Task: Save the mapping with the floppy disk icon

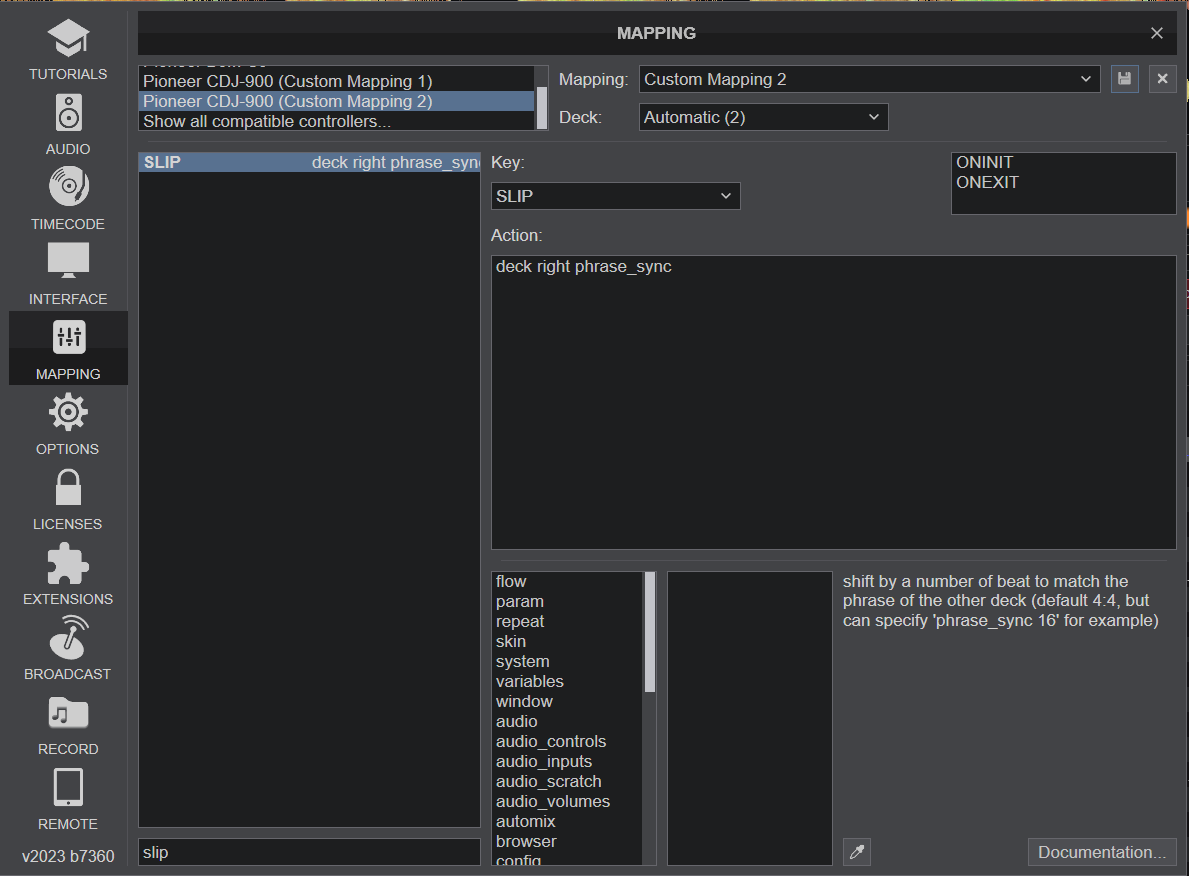Action: (1125, 79)
